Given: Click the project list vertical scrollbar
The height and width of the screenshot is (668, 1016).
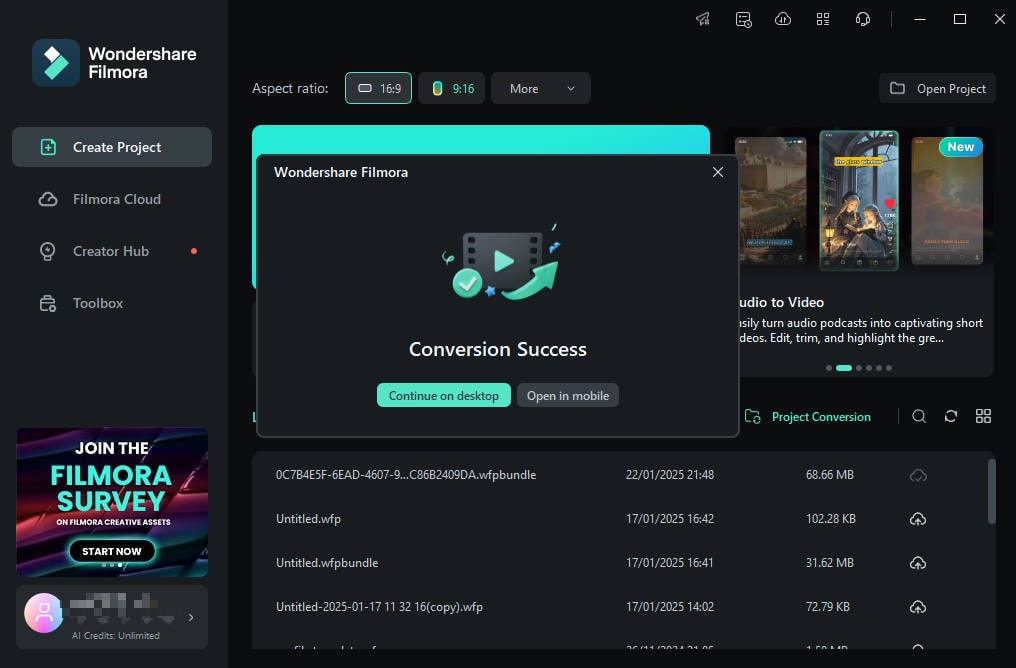Looking at the screenshot, I should (991, 490).
